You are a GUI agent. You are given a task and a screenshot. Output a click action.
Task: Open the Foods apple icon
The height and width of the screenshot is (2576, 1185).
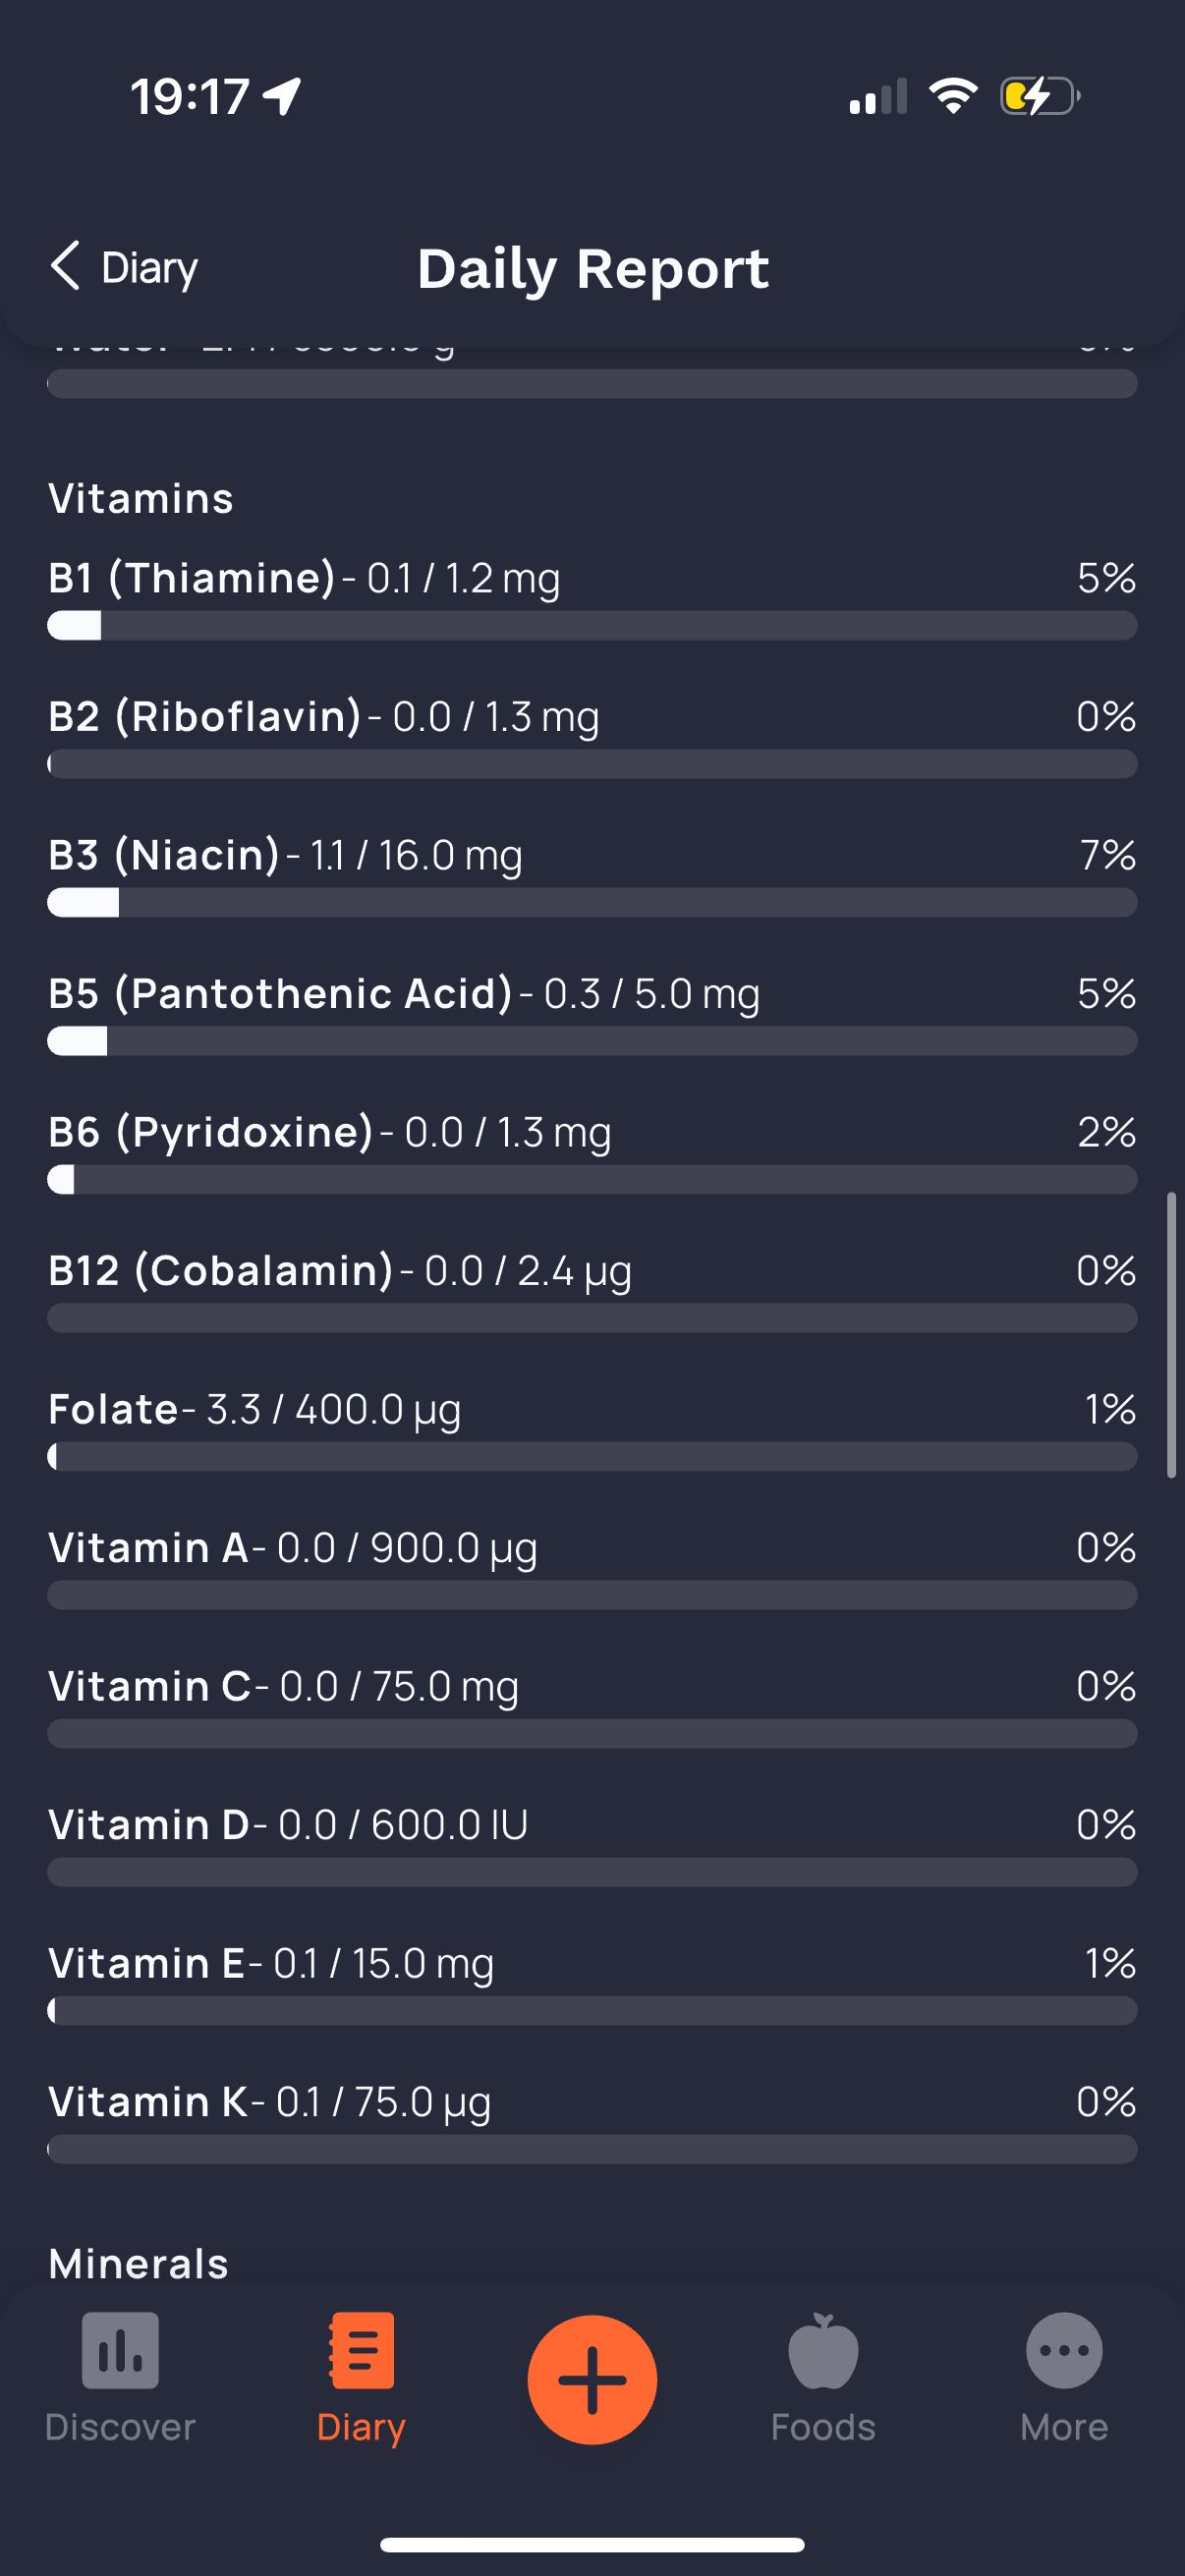pyautogui.click(x=823, y=2350)
